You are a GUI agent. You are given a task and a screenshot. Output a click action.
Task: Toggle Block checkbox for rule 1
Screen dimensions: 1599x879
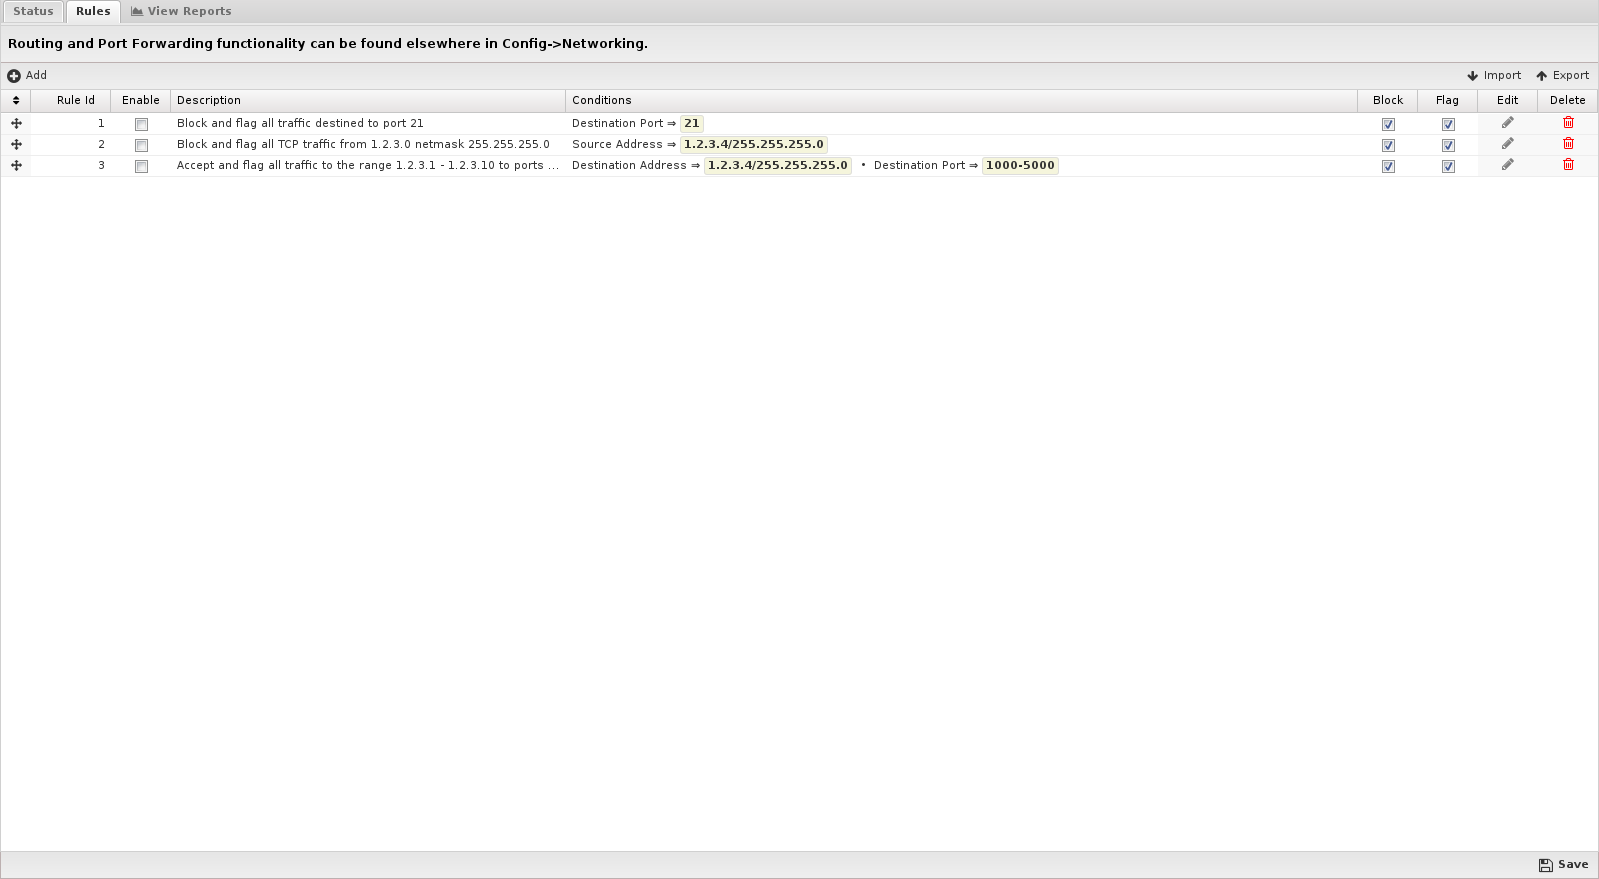[1388, 124]
